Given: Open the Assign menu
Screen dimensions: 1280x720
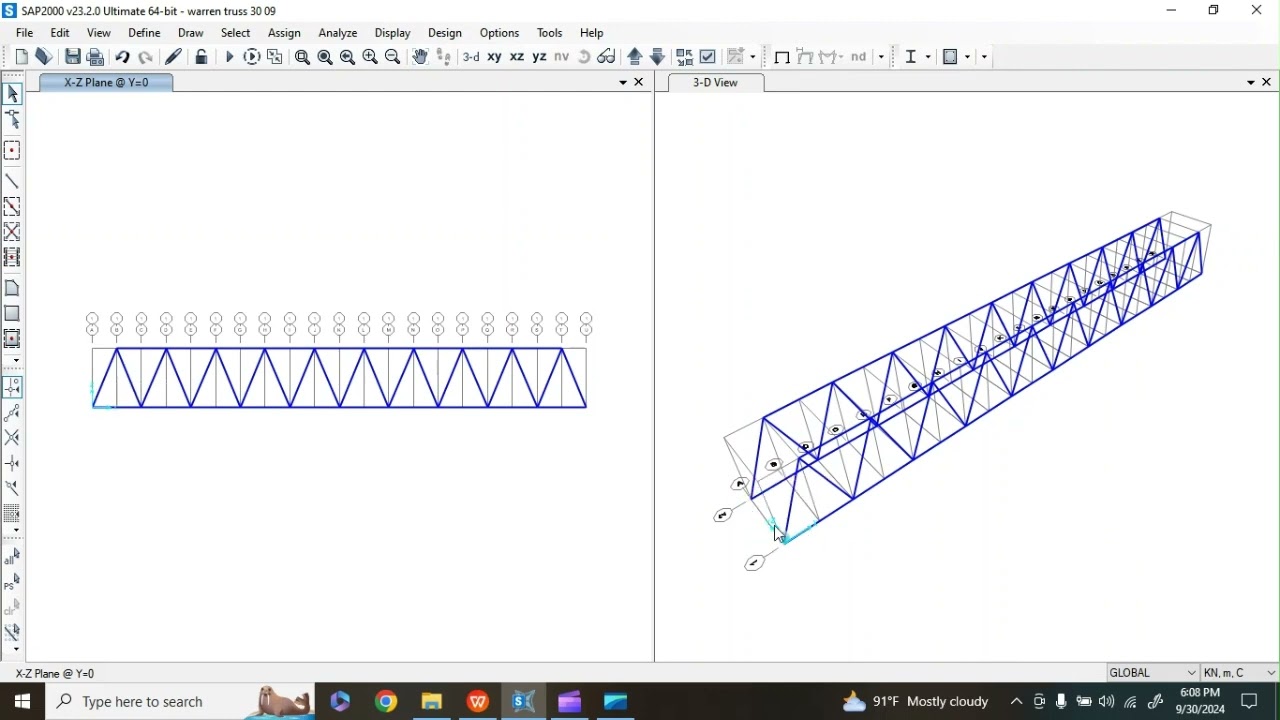Looking at the screenshot, I should point(284,33).
